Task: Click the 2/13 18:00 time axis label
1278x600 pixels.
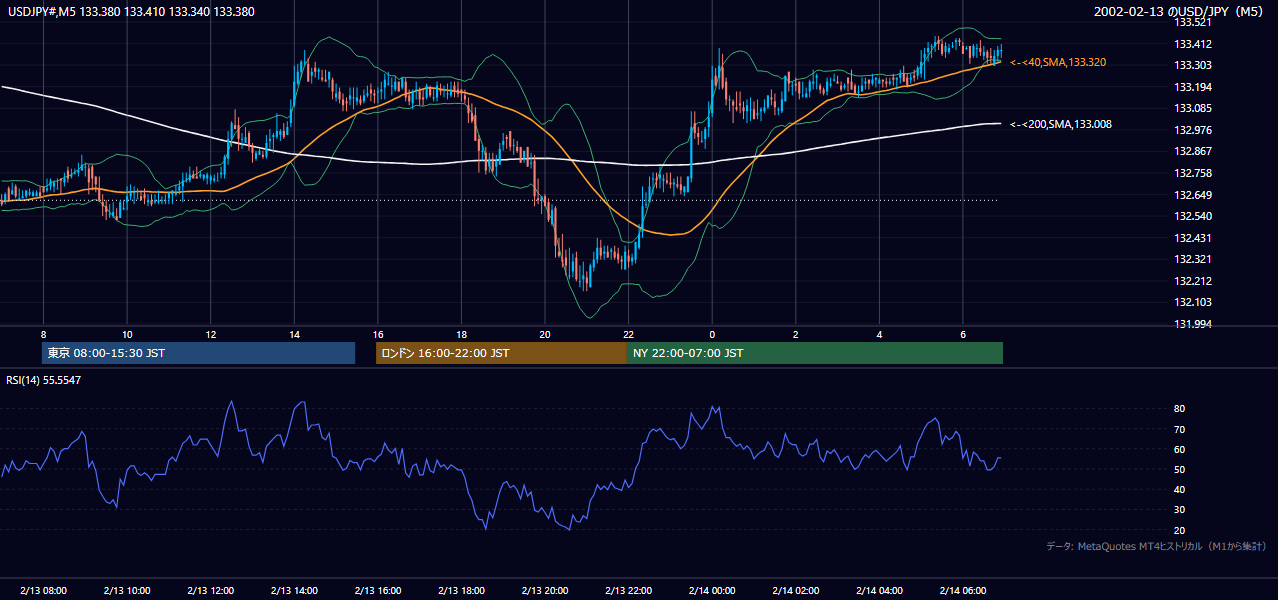Action: tap(461, 590)
